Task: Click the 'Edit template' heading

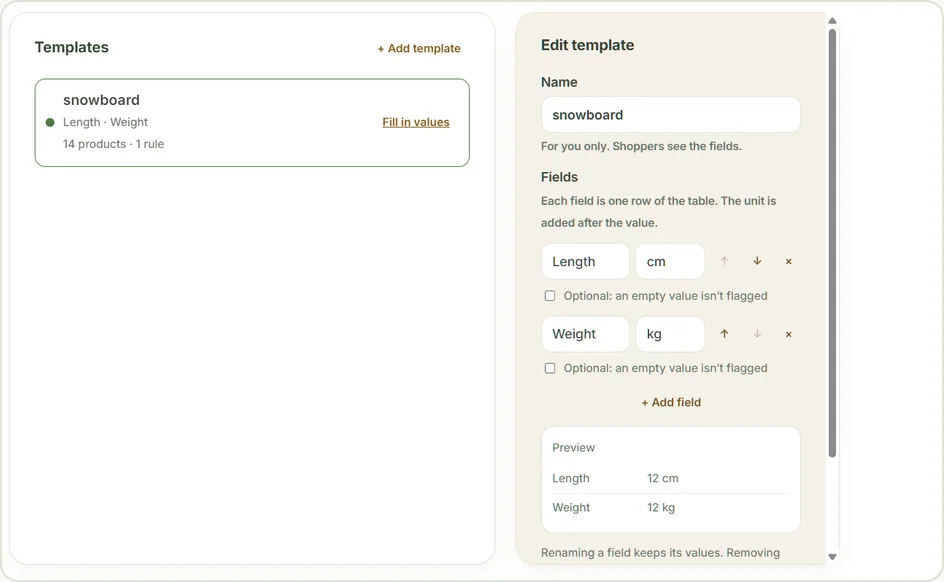Action: pos(587,45)
